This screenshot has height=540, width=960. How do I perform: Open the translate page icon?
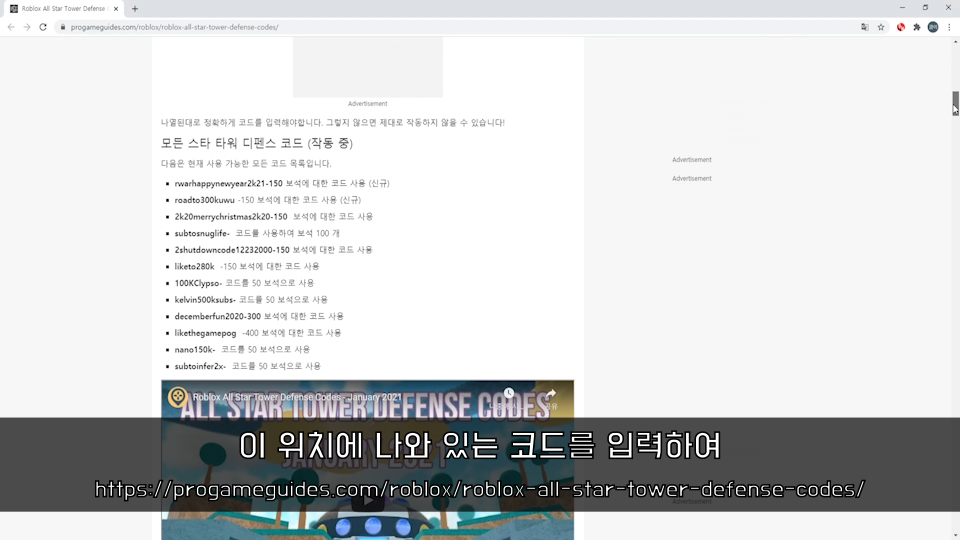864,27
